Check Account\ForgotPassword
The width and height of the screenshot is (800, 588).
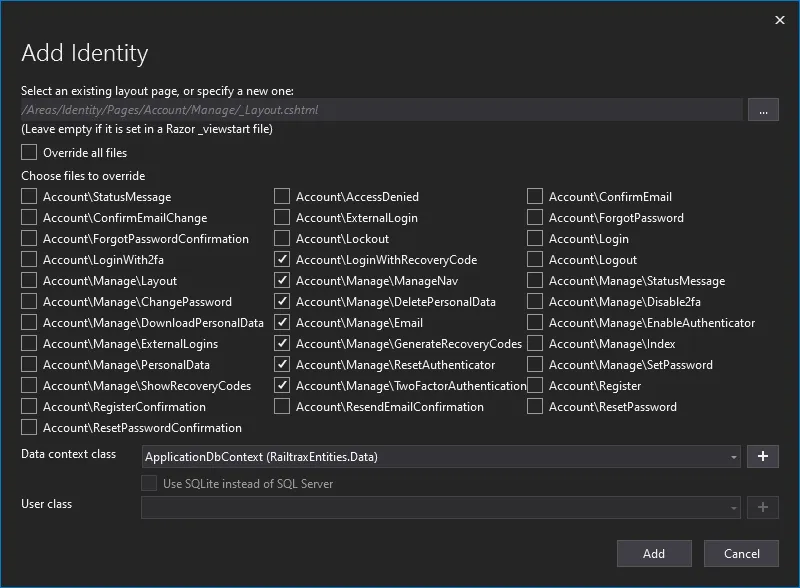coord(535,217)
